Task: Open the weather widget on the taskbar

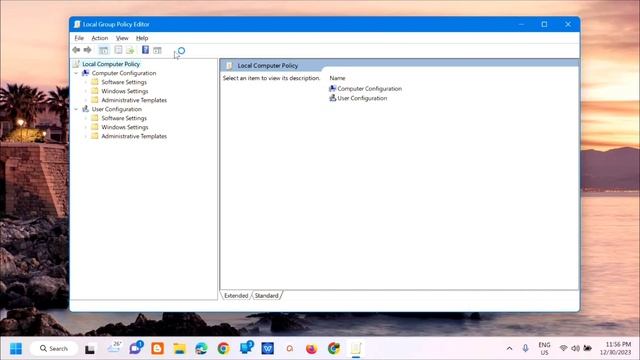Action: 114,348
